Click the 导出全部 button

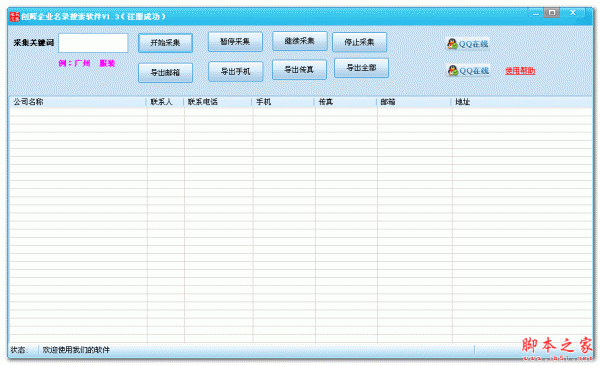[x=361, y=68]
